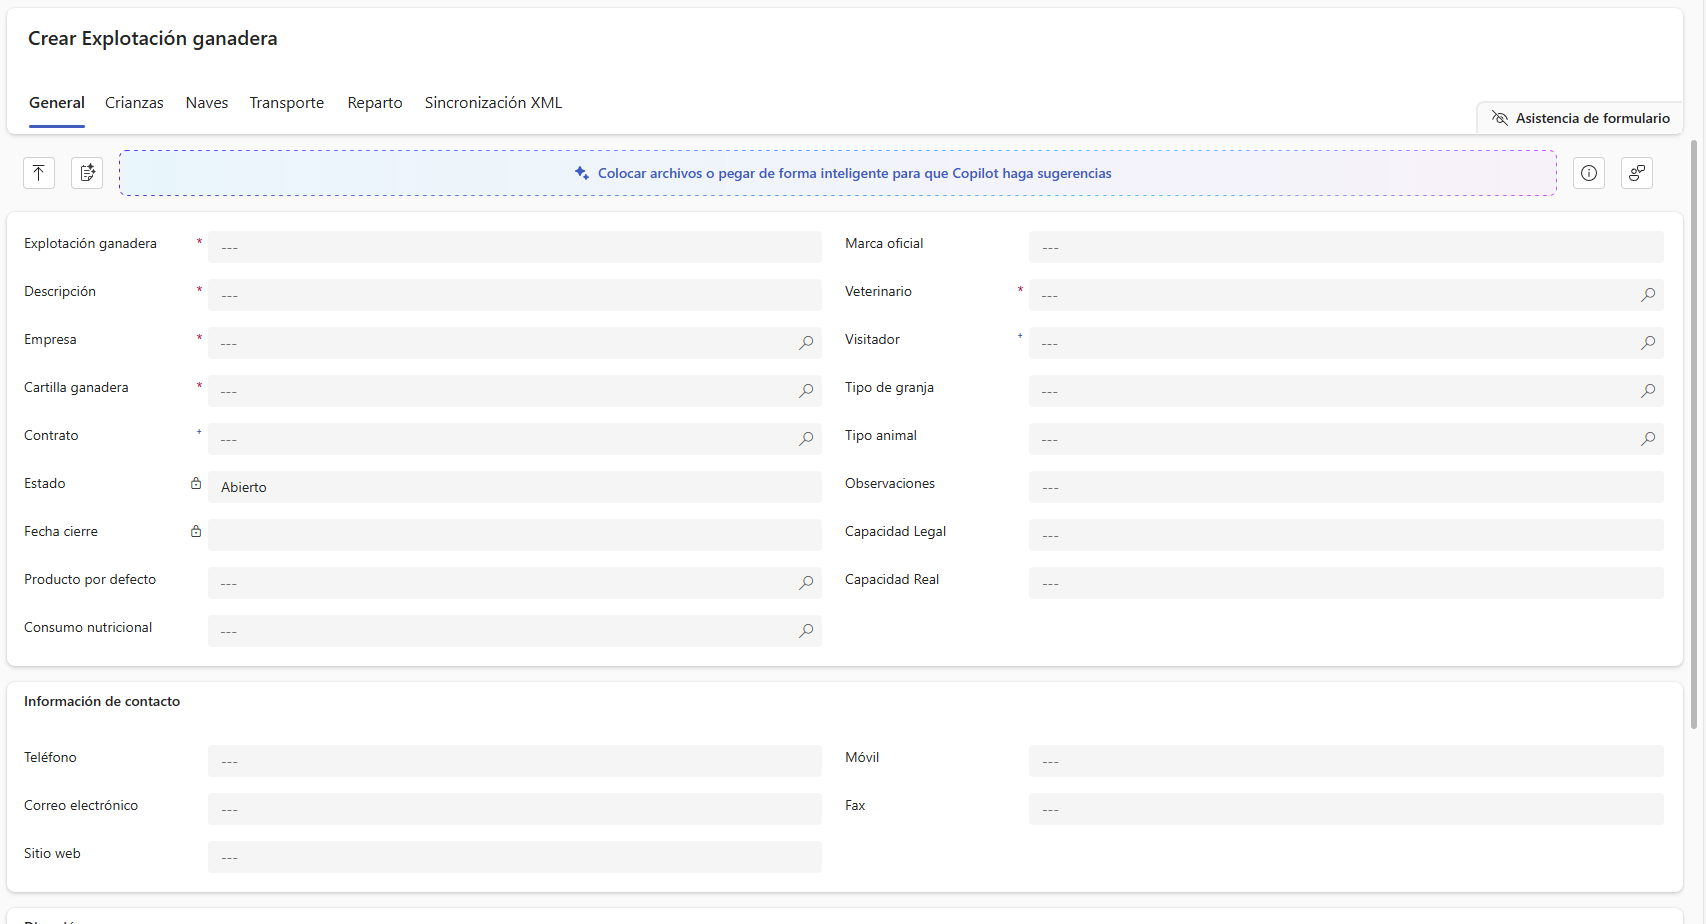Click the search icon in Empresa field
Viewport: 1706px width, 924px height.
click(x=806, y=343)
